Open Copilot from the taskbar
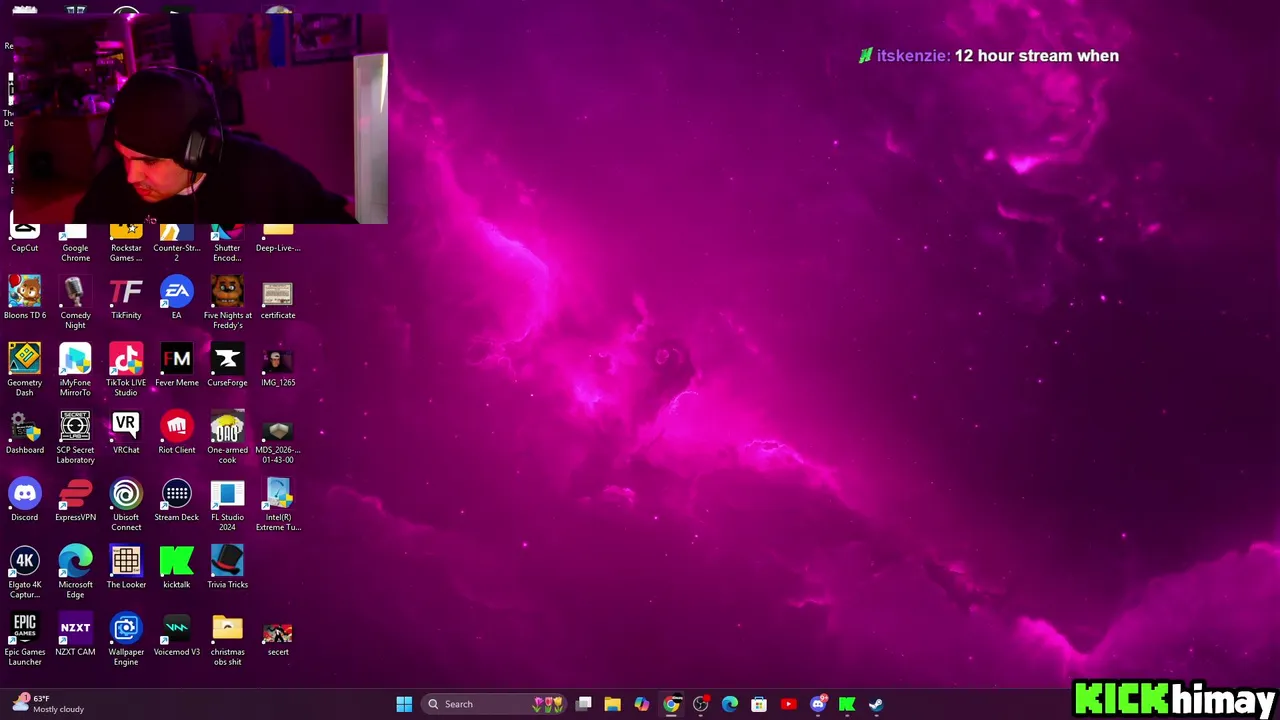Viewport: 1280px width, 720px height. coord(642,704)
